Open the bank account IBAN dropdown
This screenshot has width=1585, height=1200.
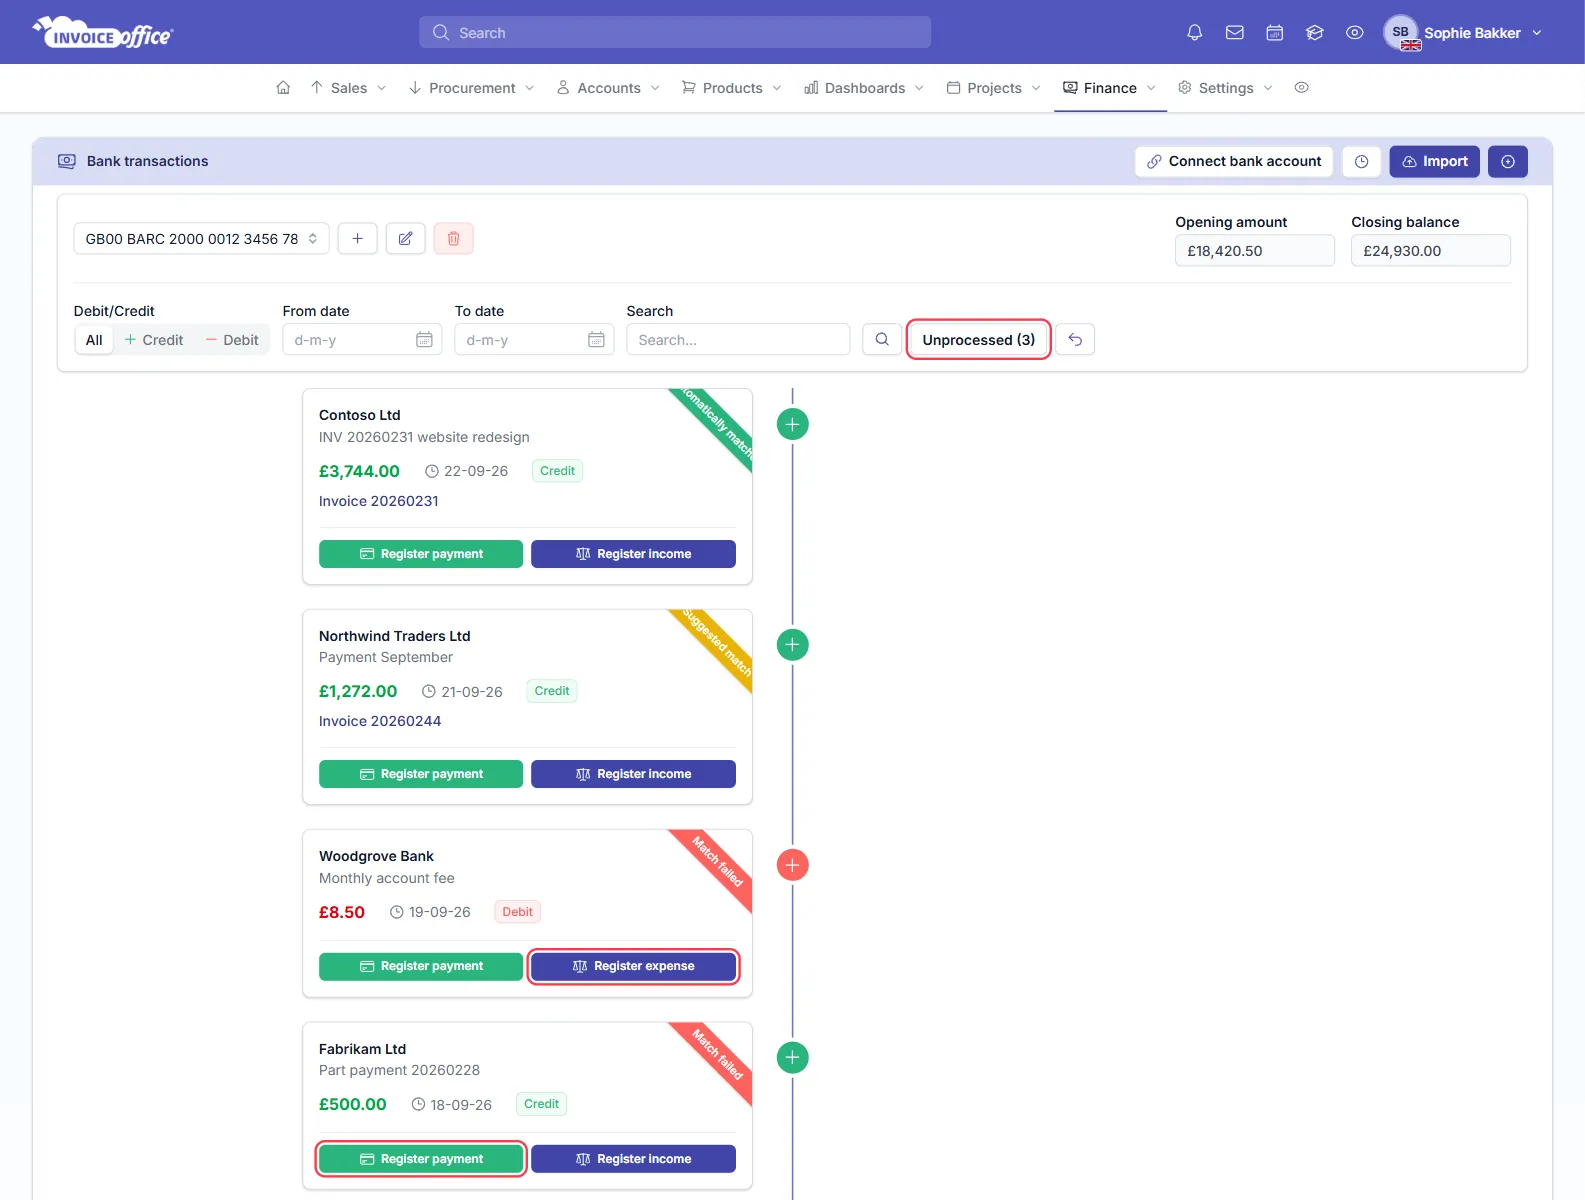point(201,239)
